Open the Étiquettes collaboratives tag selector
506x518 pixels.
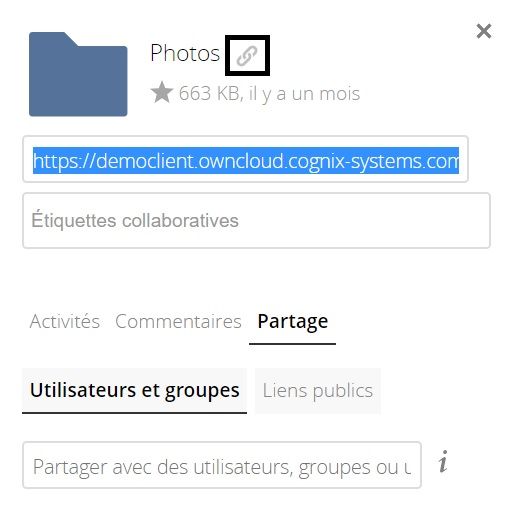pos(256,220)
